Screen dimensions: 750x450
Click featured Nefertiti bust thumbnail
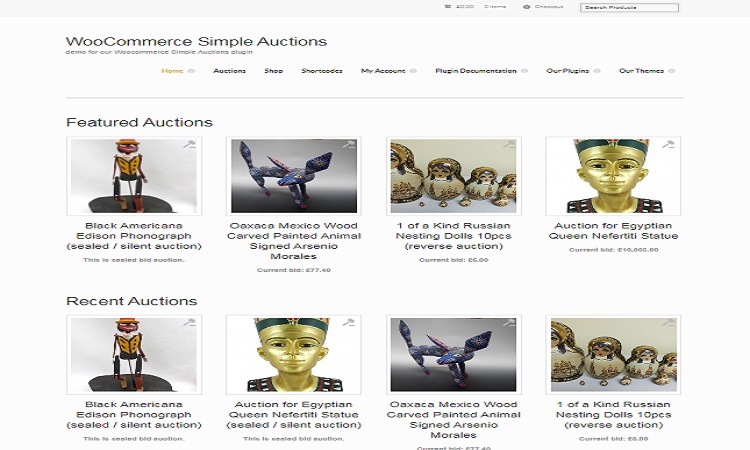coord(613,176)
